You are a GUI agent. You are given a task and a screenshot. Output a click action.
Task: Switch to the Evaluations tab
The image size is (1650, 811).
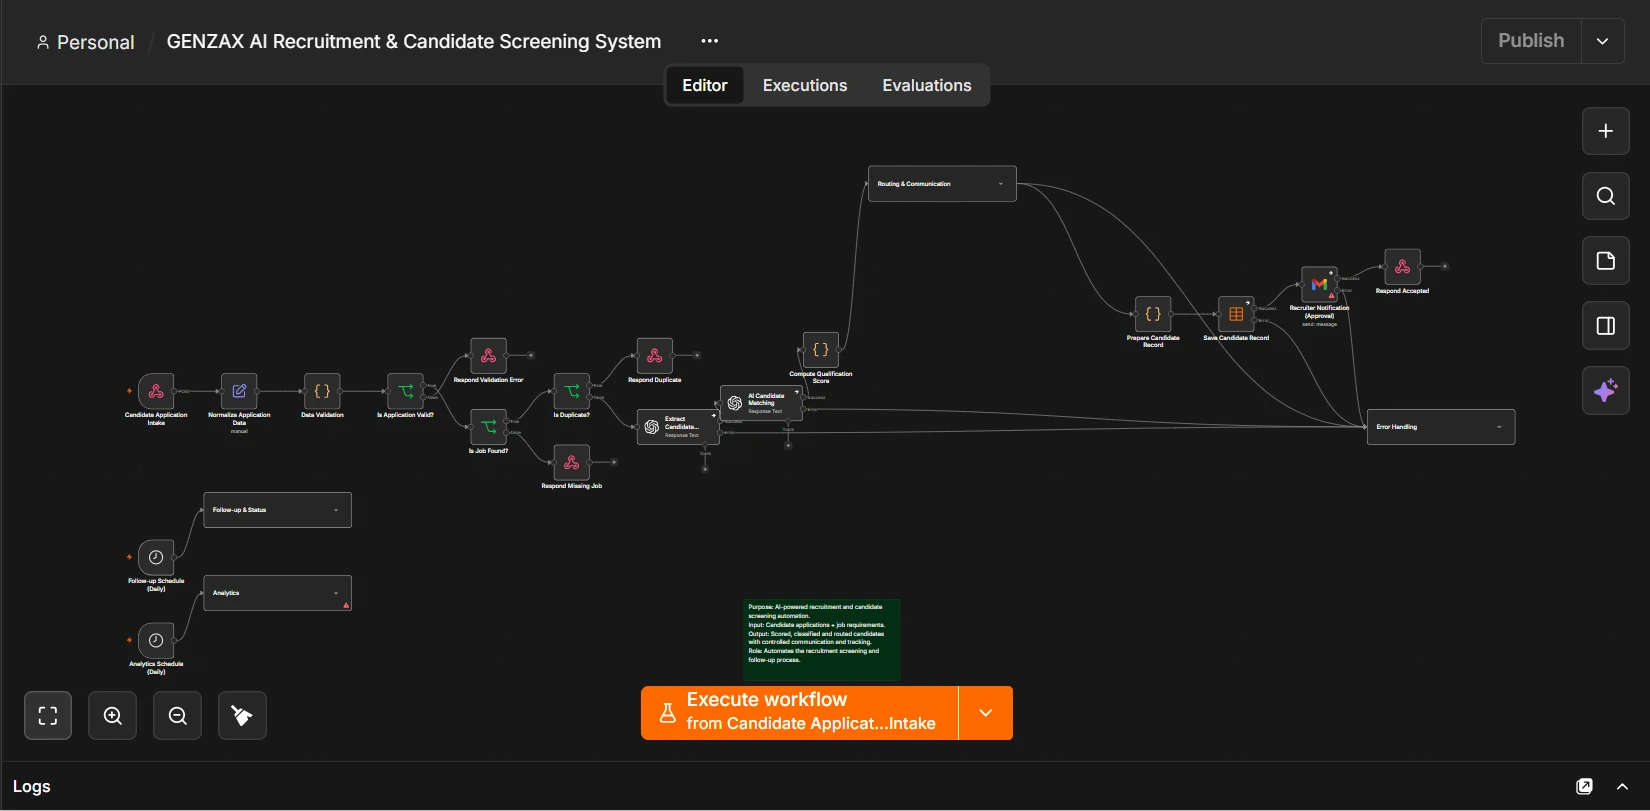[927, 85]
